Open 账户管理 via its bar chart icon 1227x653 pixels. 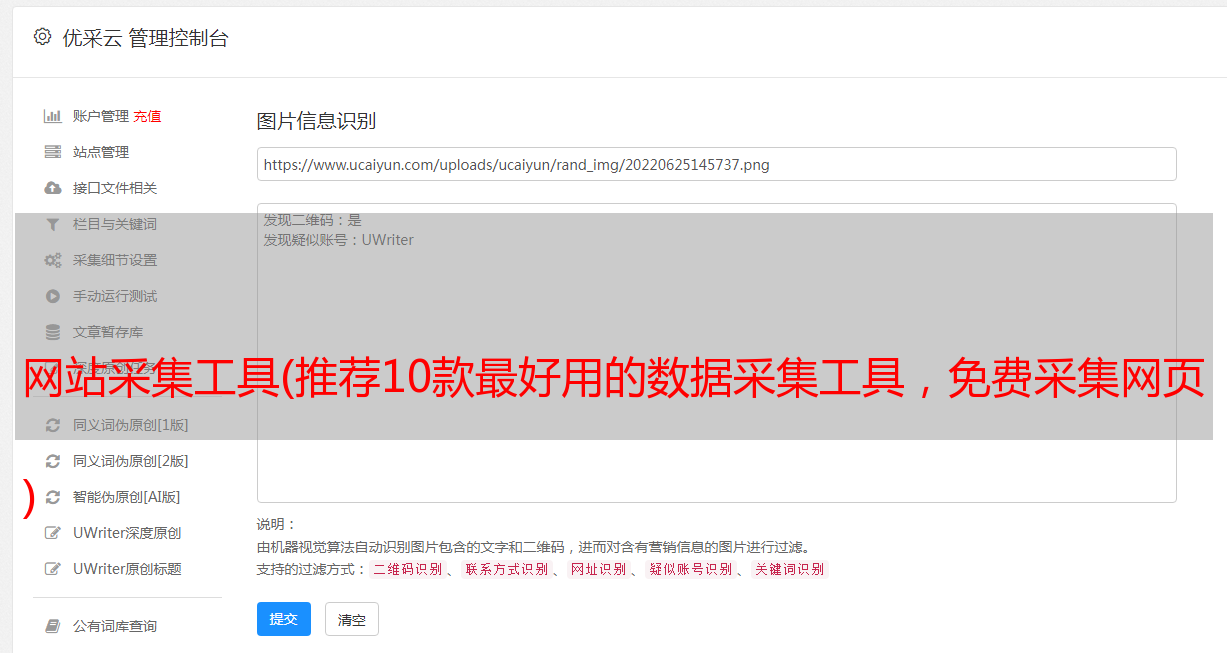pos(53,116)
